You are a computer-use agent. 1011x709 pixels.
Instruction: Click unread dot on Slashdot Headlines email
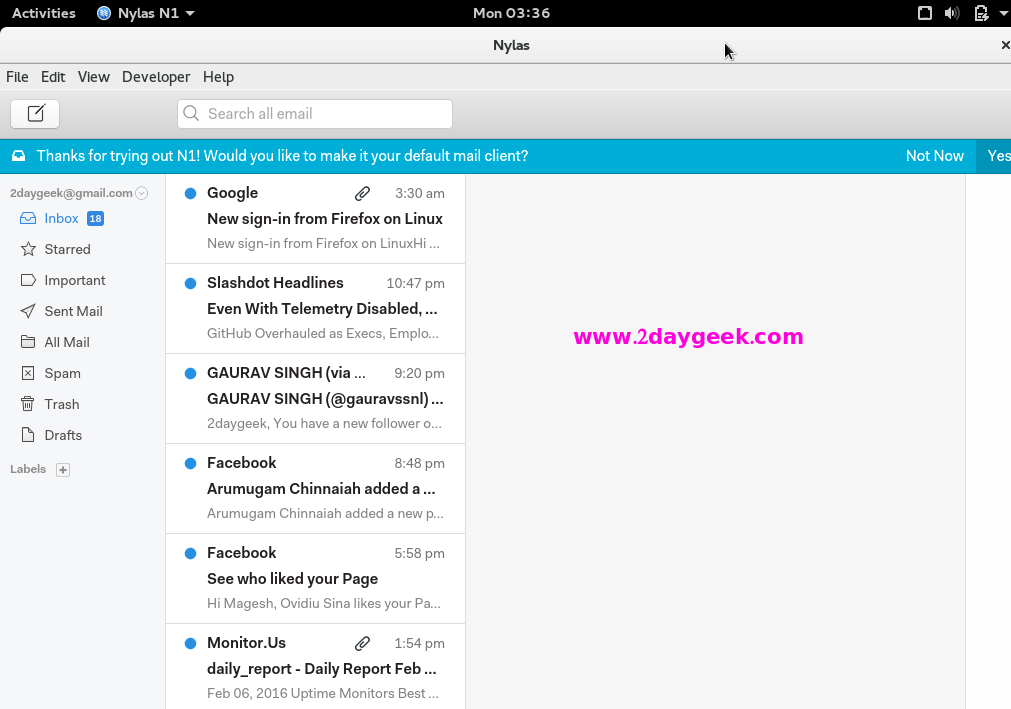(190, 284)
